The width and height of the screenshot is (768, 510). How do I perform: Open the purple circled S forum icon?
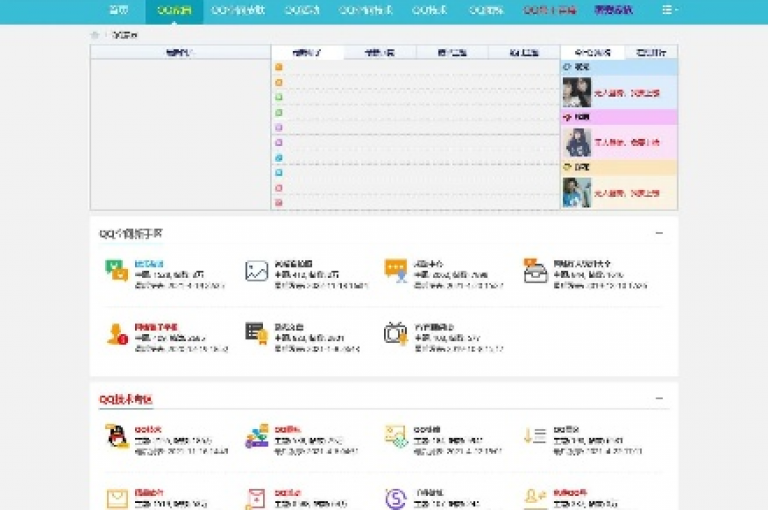396,499
